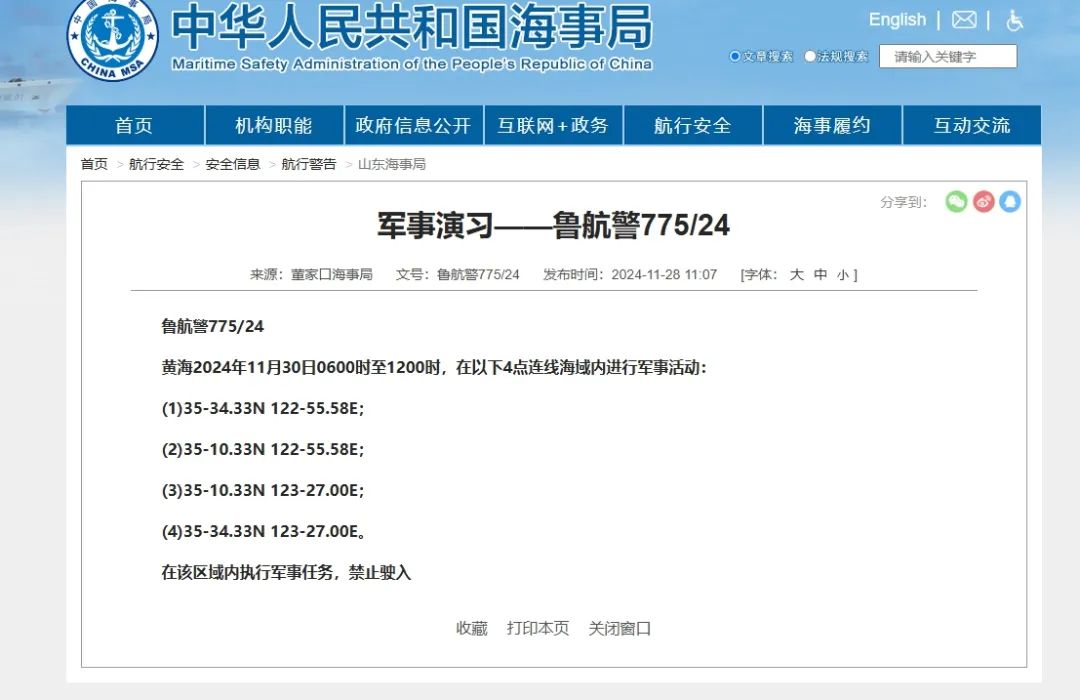Click the source text 来源：董家口海事局
1080x700 pixels.
311,275
